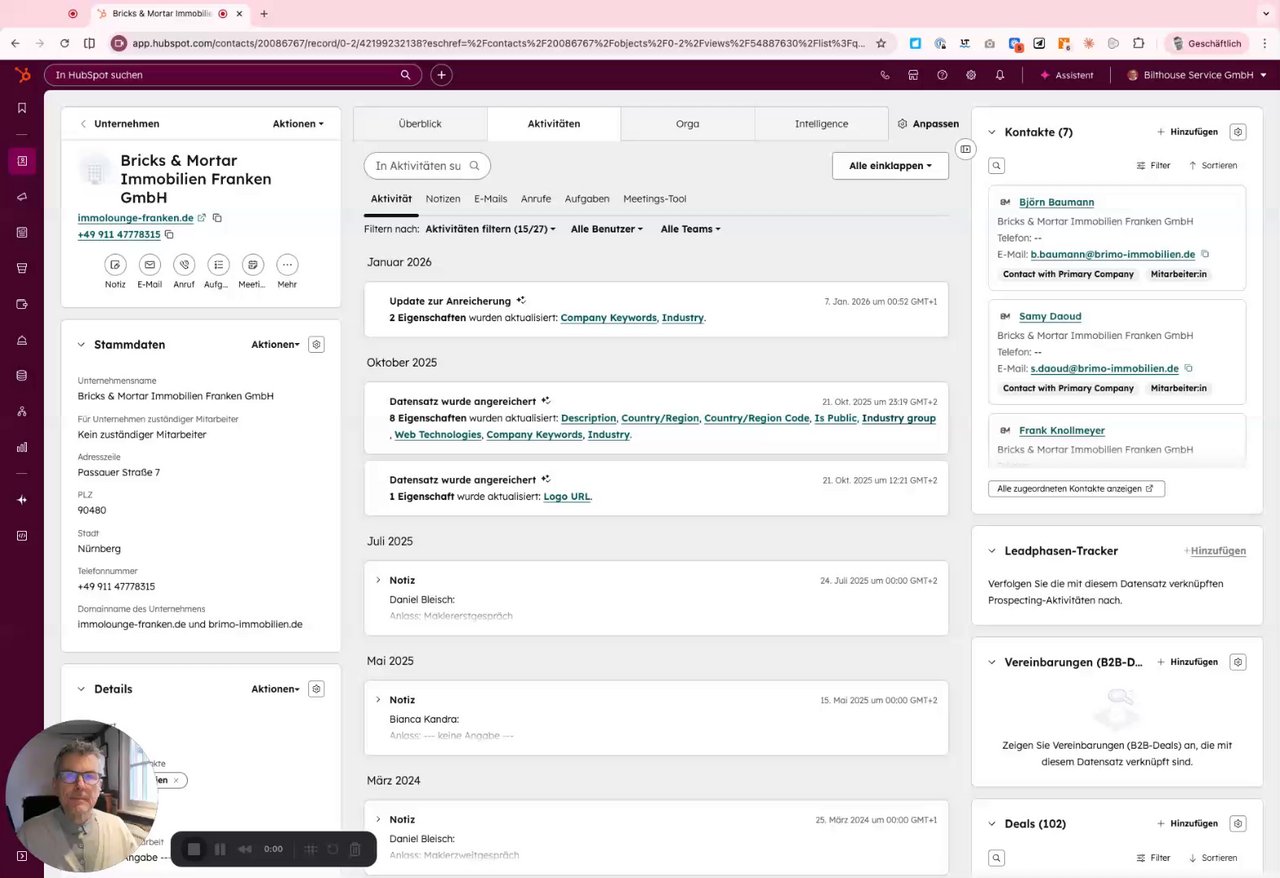Select the Notizen activity sub-tab
This screenshot has height=878, width=1280.
[x=443, y=199]
